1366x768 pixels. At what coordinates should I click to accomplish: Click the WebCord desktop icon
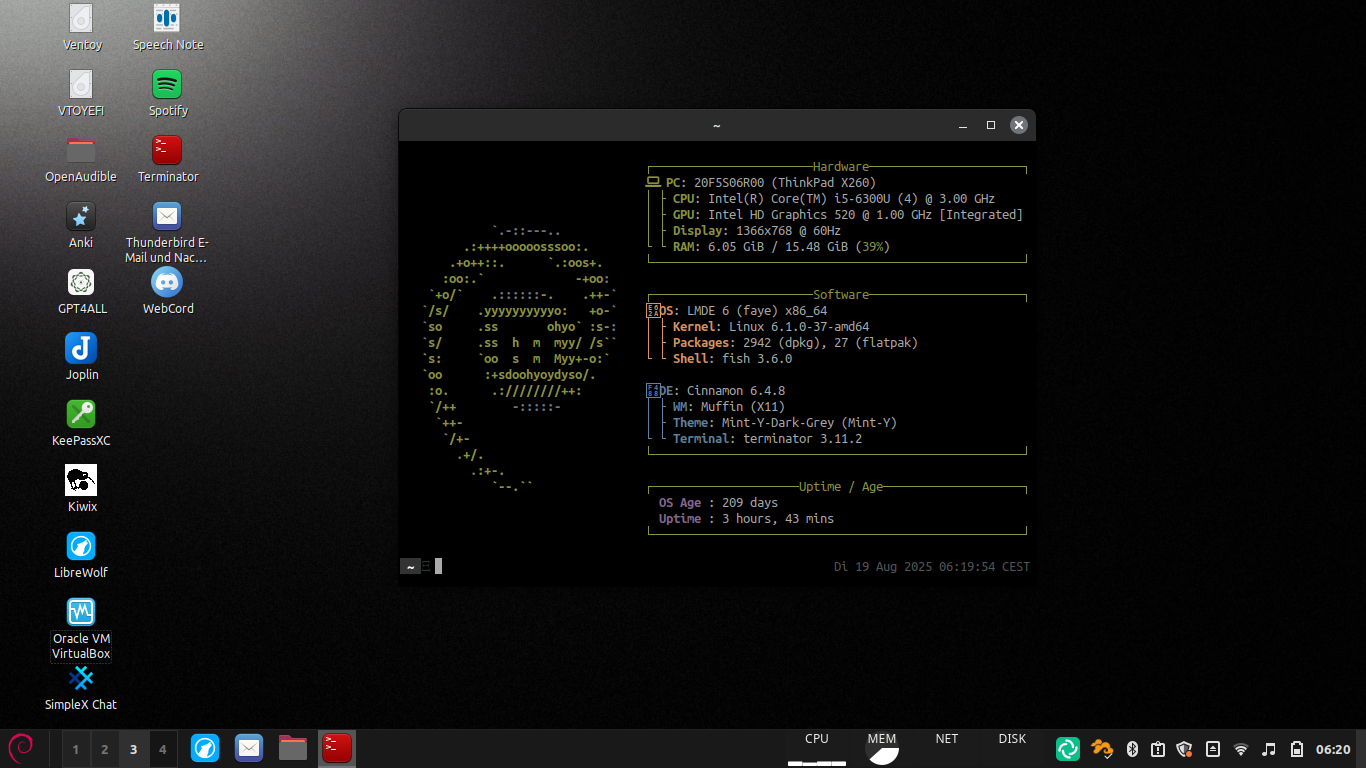[x=167, y=282]
